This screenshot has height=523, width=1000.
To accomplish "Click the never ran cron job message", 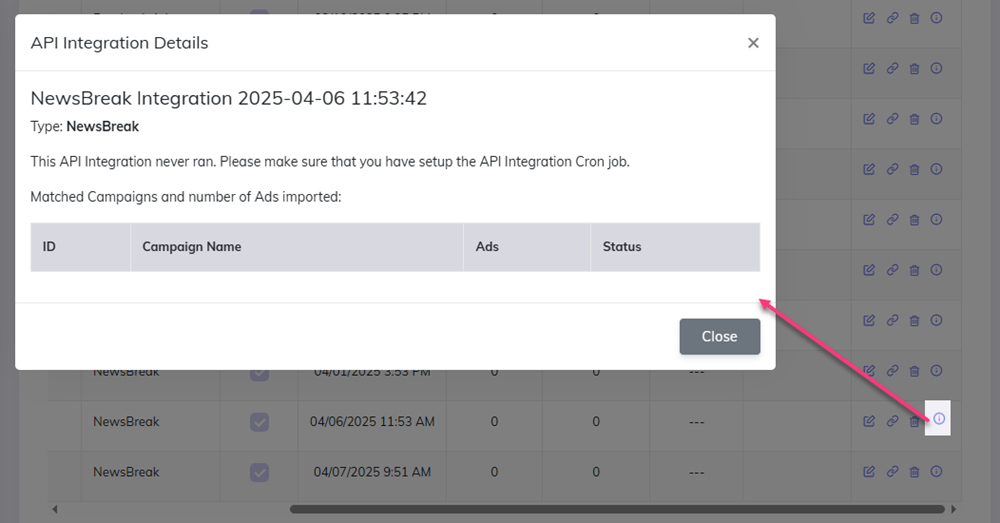I will point(330,161).
